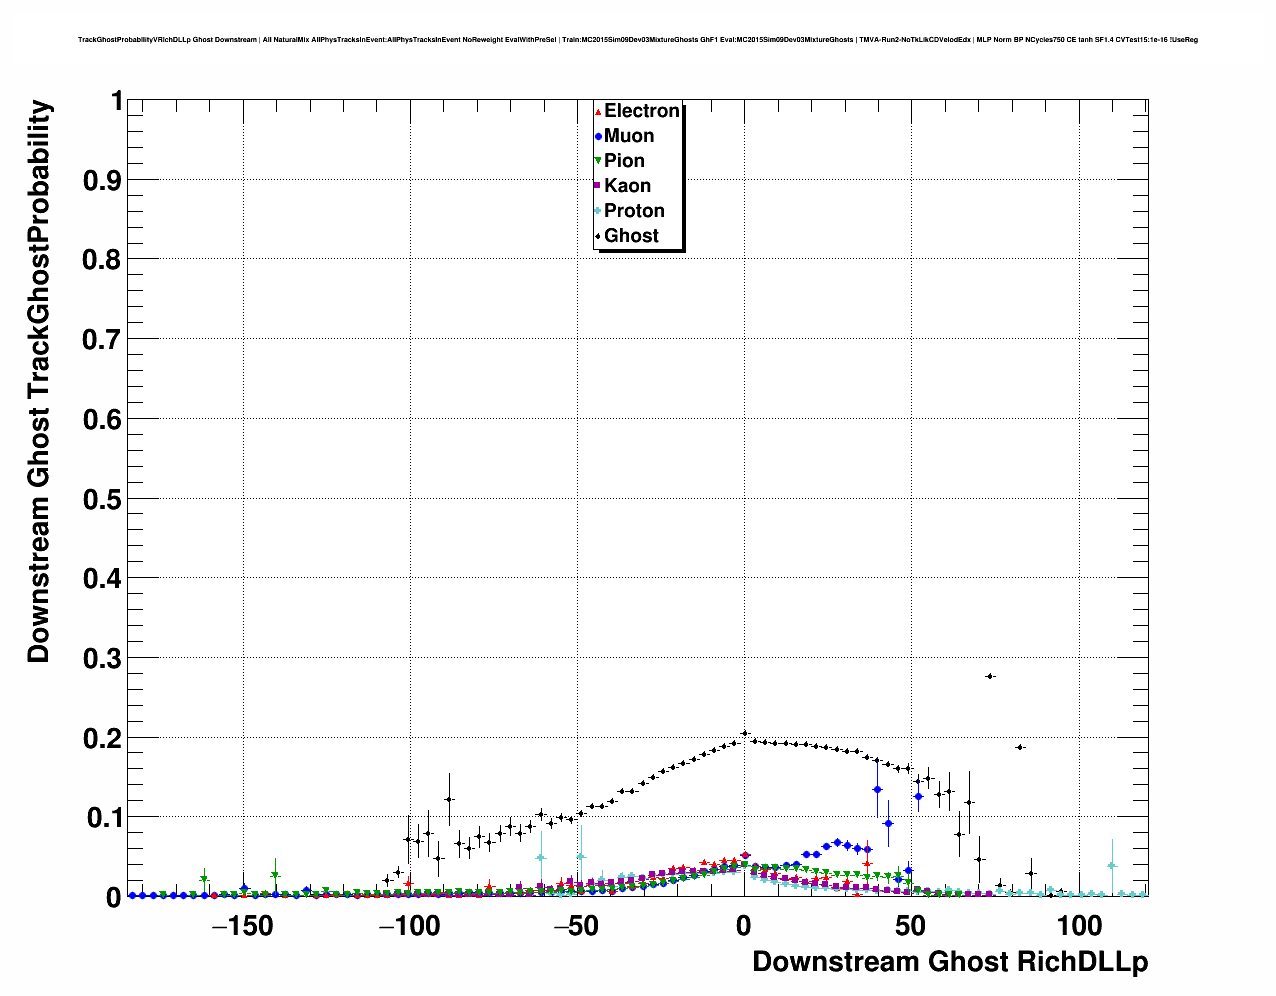The height and width of the screenshot is (996, 1276).
Task: Select the Muon legend label
Action: pos(629,136)
